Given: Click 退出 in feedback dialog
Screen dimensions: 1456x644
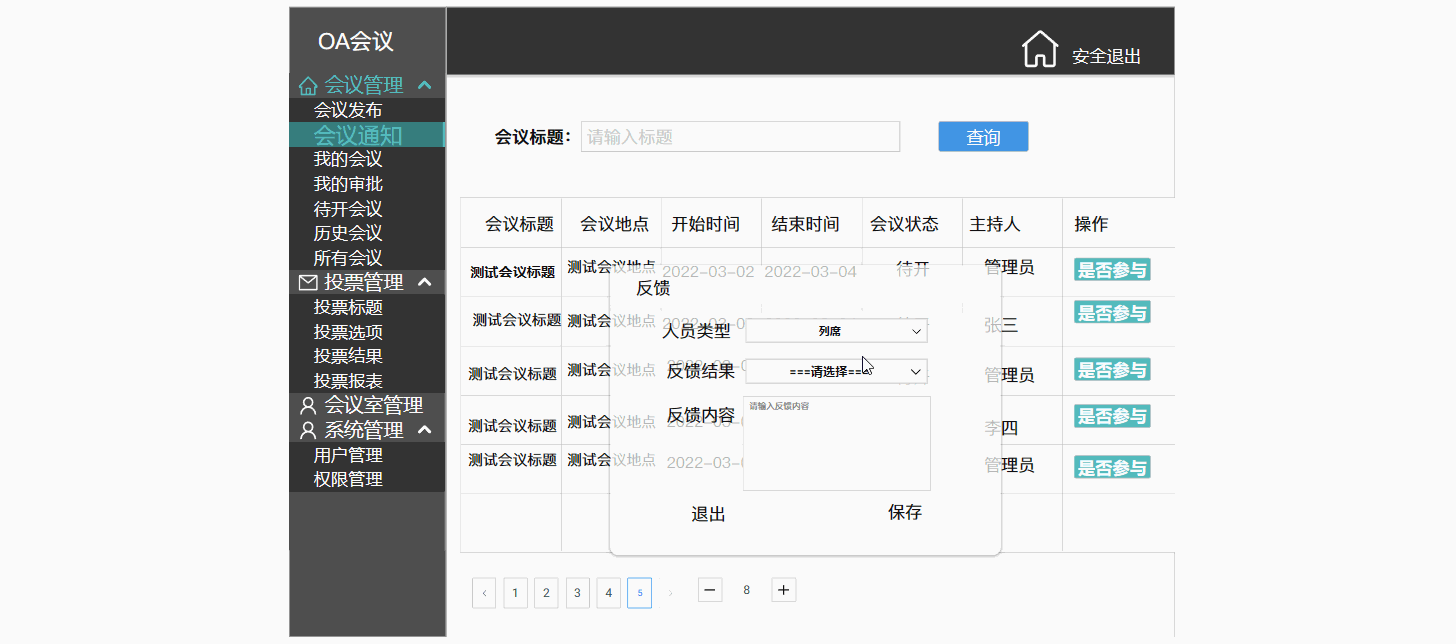Looking at the screenshot, I should coord(708,514).
